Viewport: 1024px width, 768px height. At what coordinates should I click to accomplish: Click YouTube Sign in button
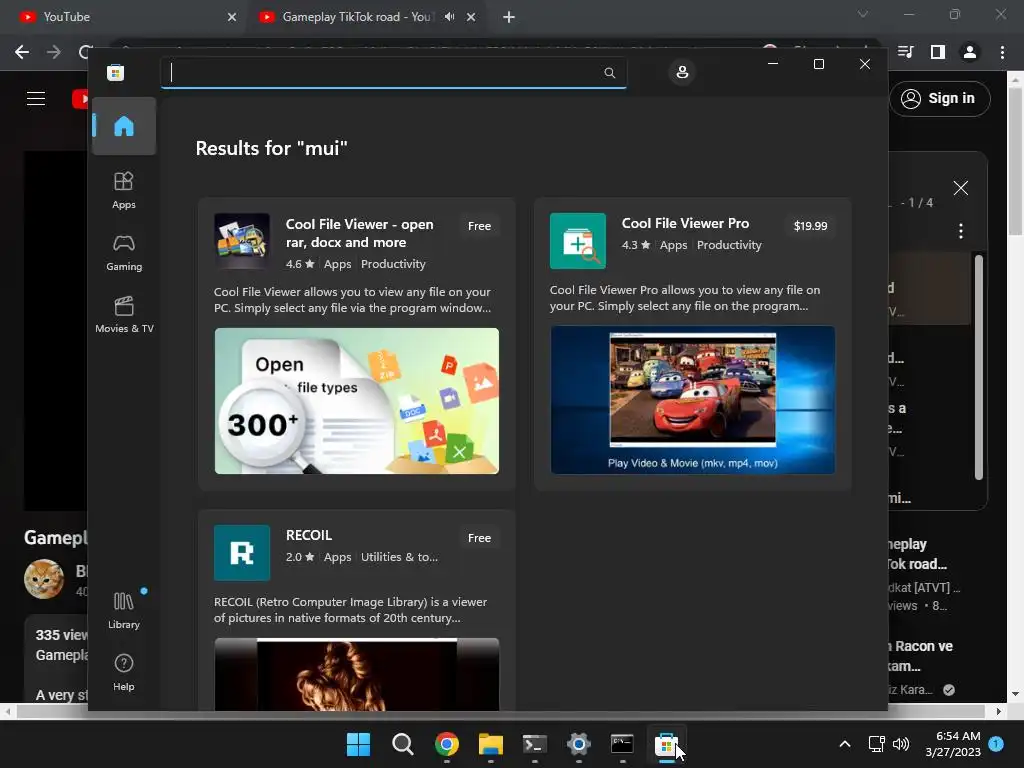coord(940,99)
